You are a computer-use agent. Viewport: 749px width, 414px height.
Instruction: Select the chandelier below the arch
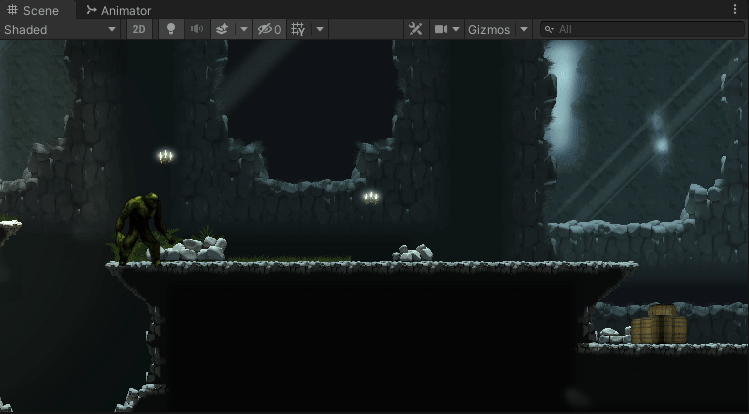click(x=371, y=197)
